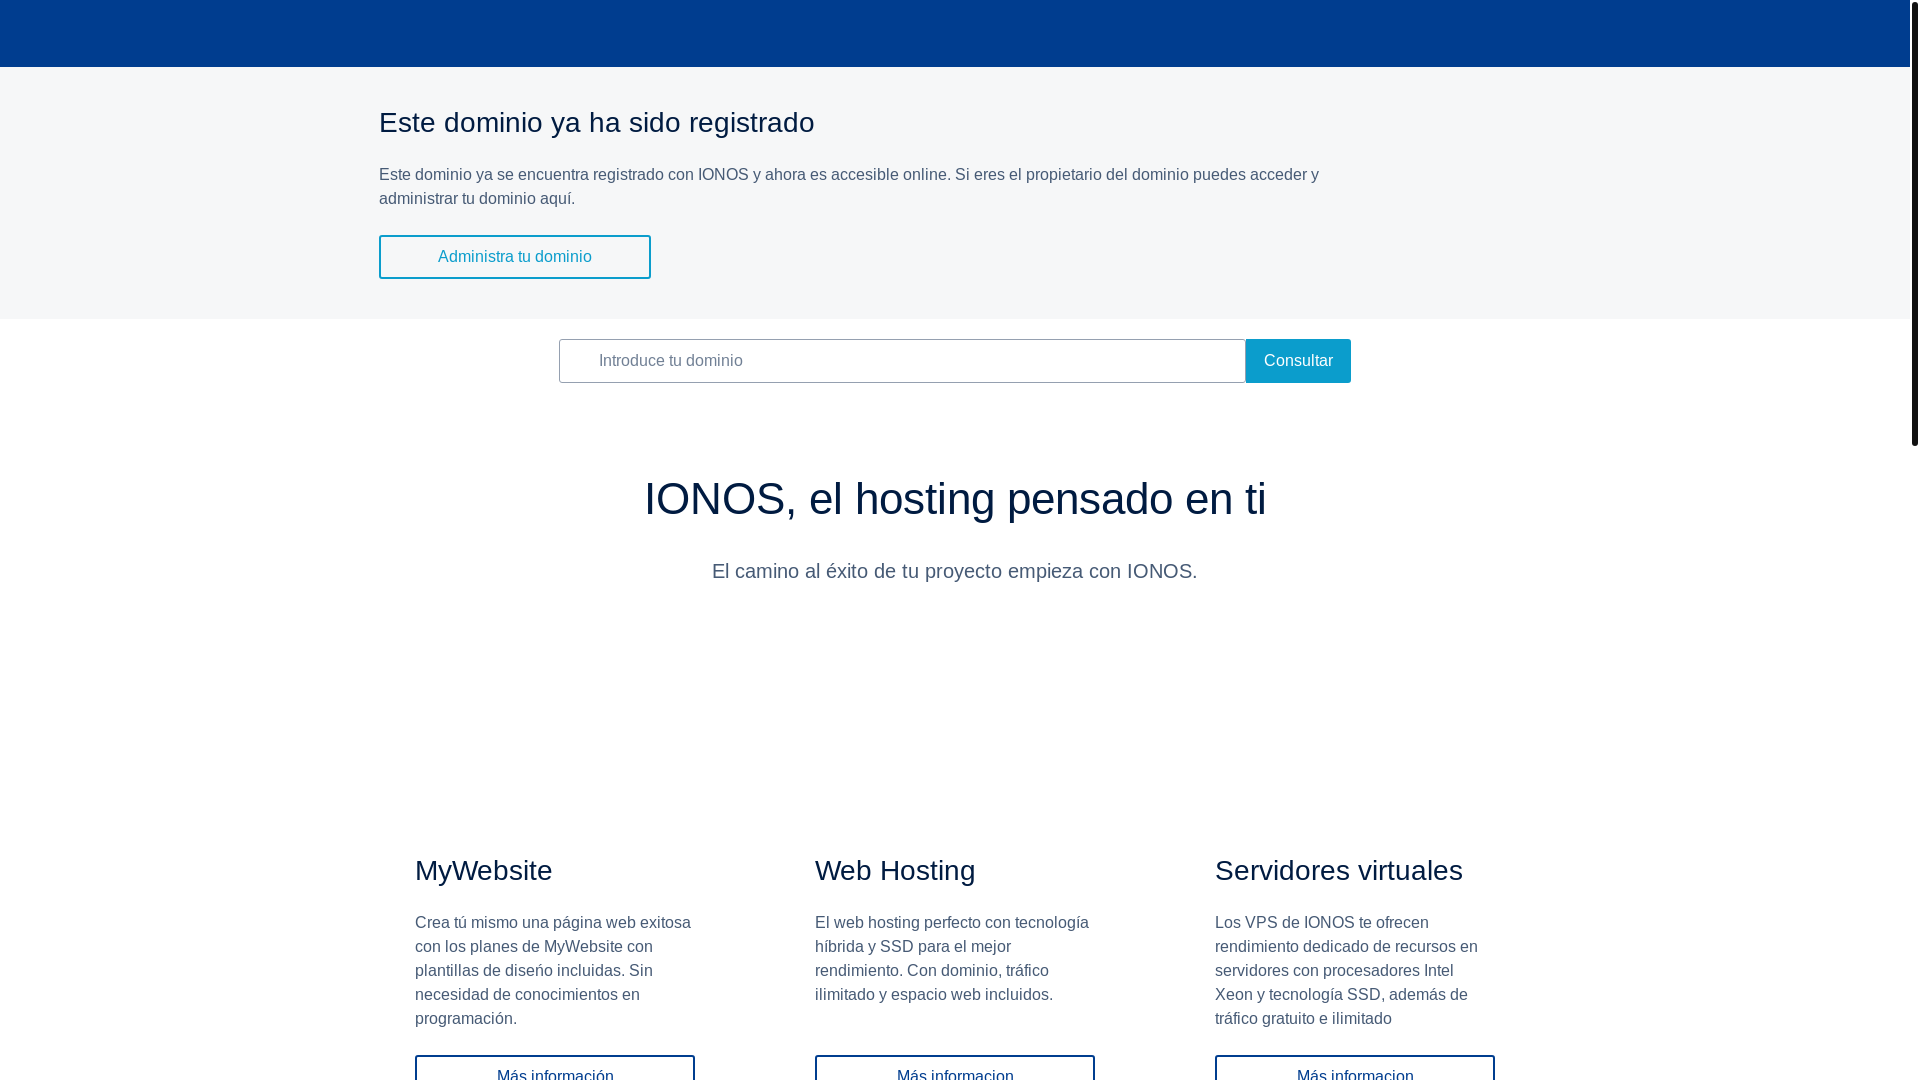Viewport: 1920px width, 1080px height.
Task: Click the page vertical scrollbar thumb
Action: point(1914,222)
